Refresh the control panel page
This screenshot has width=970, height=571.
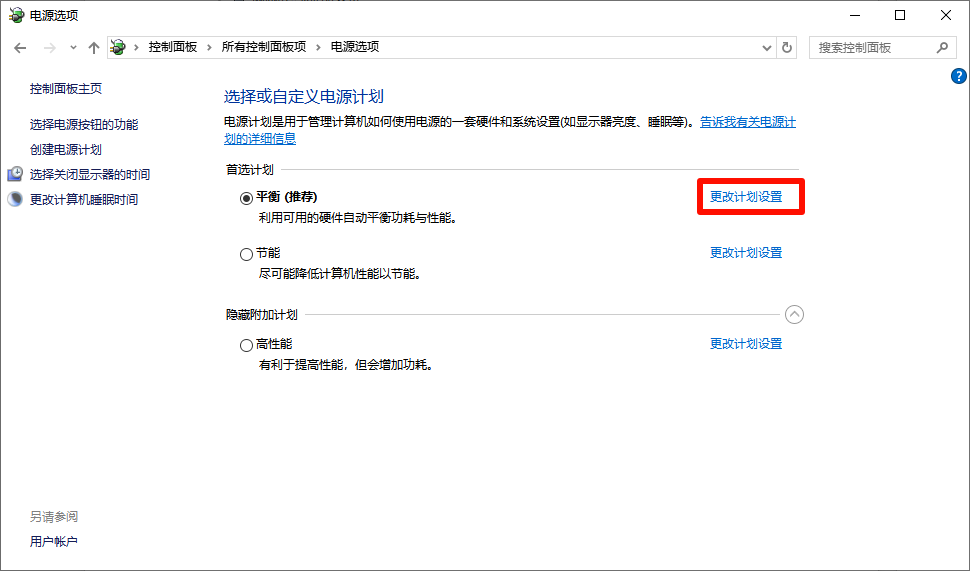coord(787,47)
